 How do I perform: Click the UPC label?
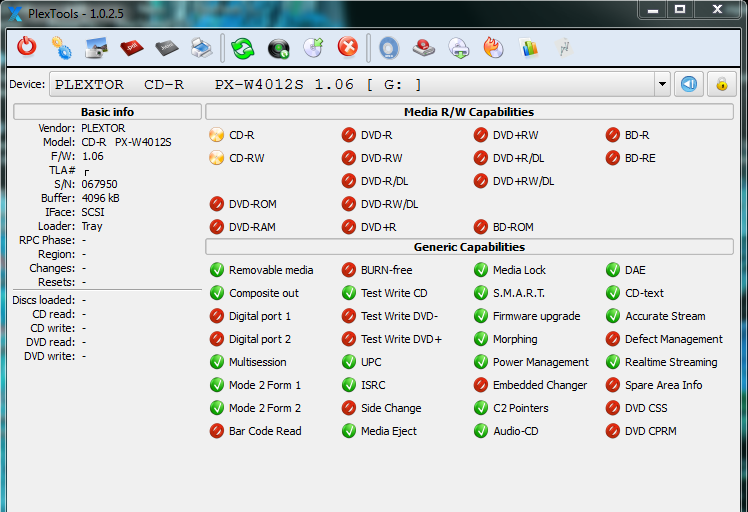coord(371,362)
